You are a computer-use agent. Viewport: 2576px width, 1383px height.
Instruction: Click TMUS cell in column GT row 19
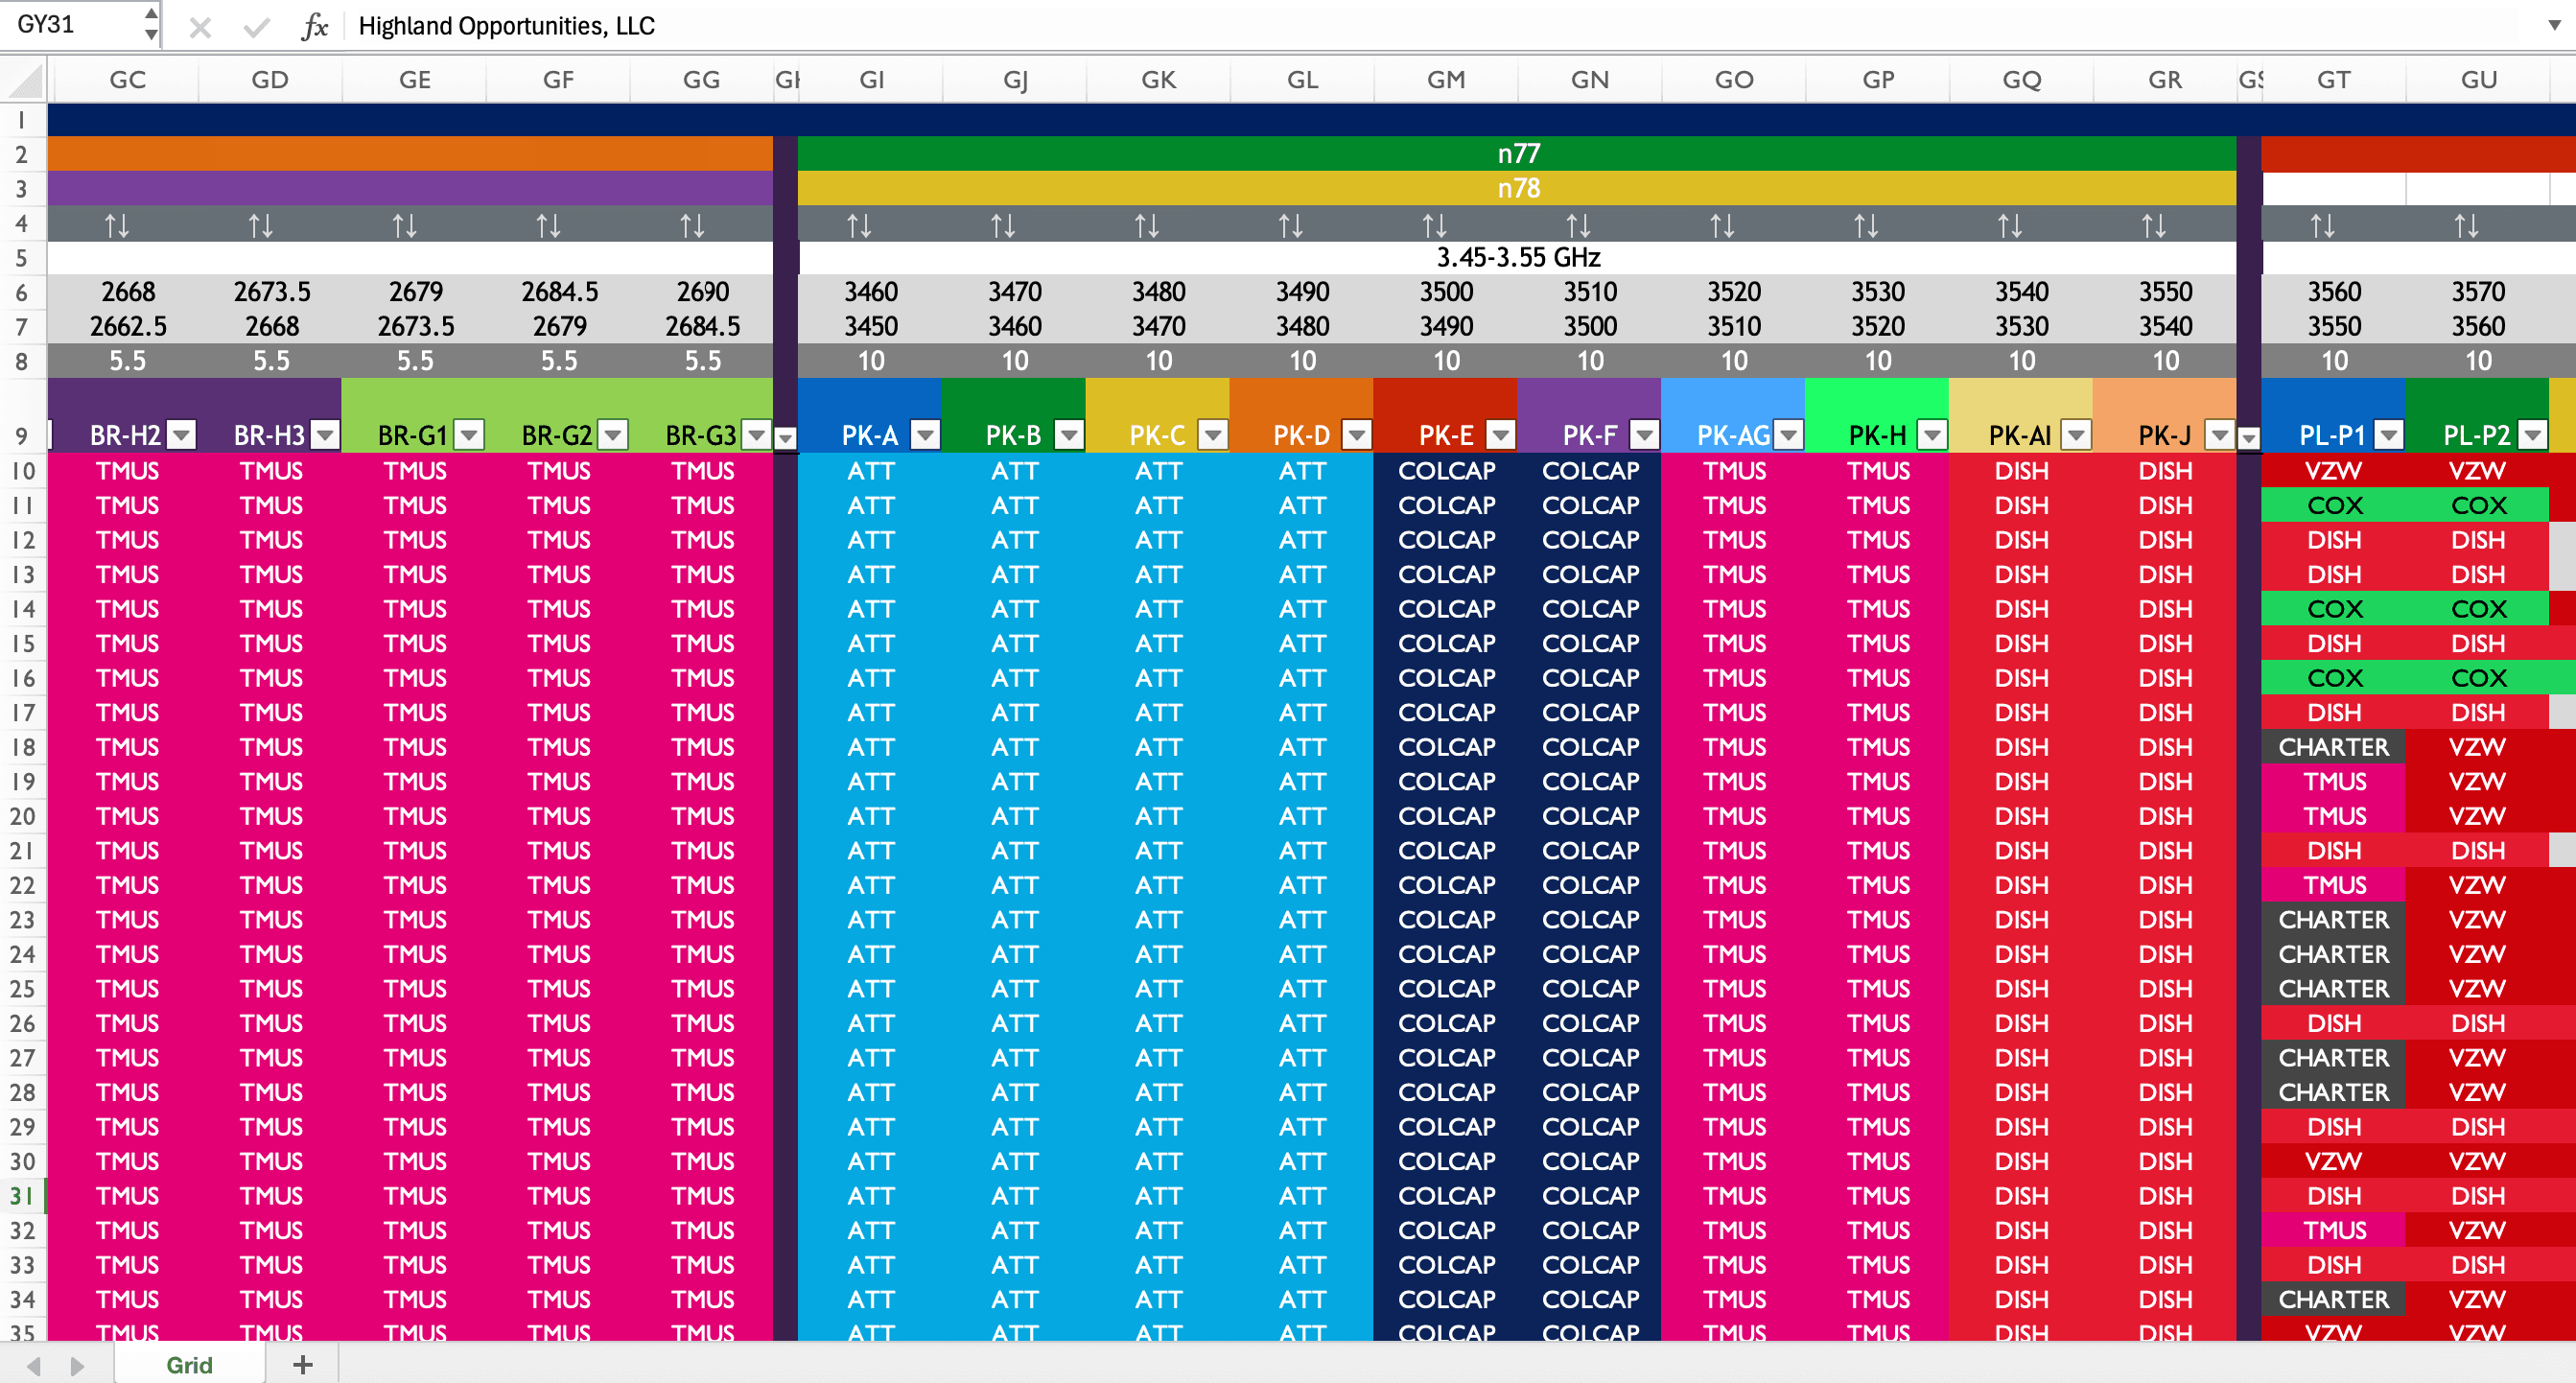click(2334, 782)
